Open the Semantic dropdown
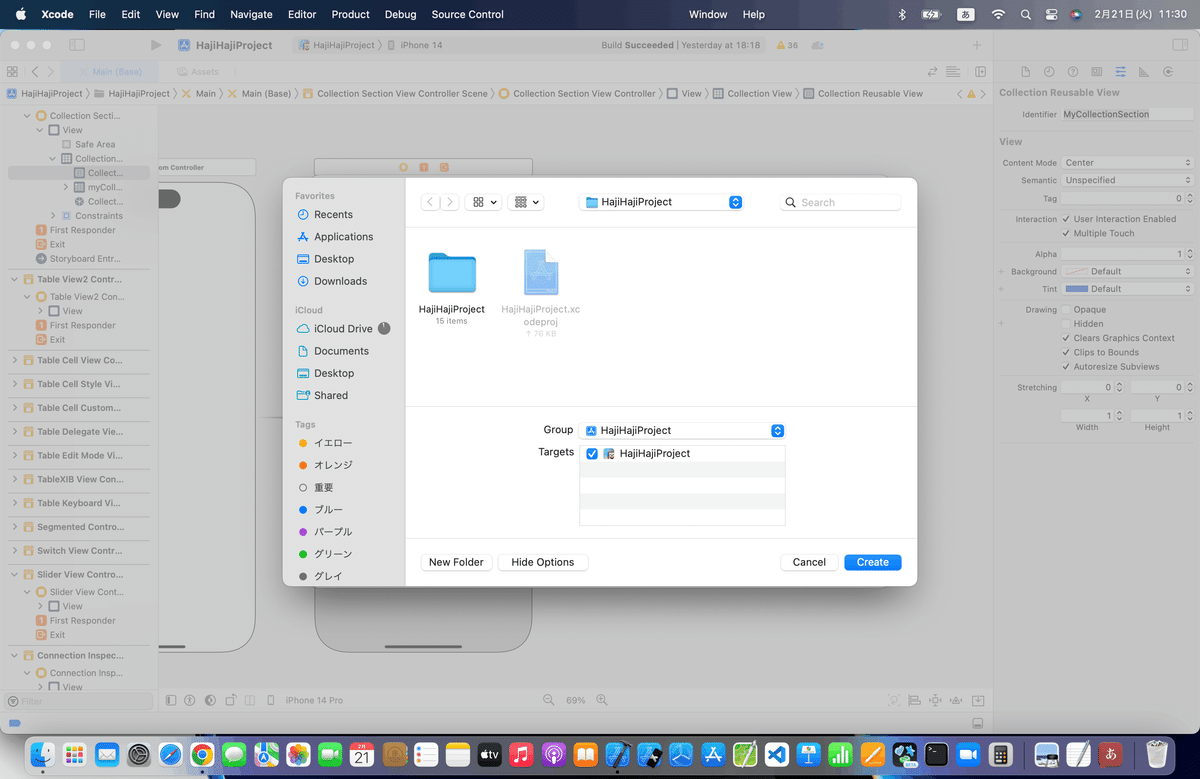1200x779 pixels. point(1127,180)
